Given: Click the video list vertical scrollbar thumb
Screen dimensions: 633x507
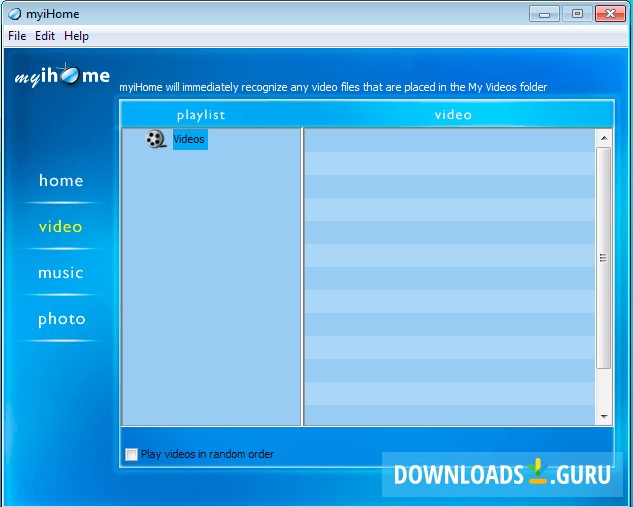Looking at the screenshot, I should click(604, 258).
